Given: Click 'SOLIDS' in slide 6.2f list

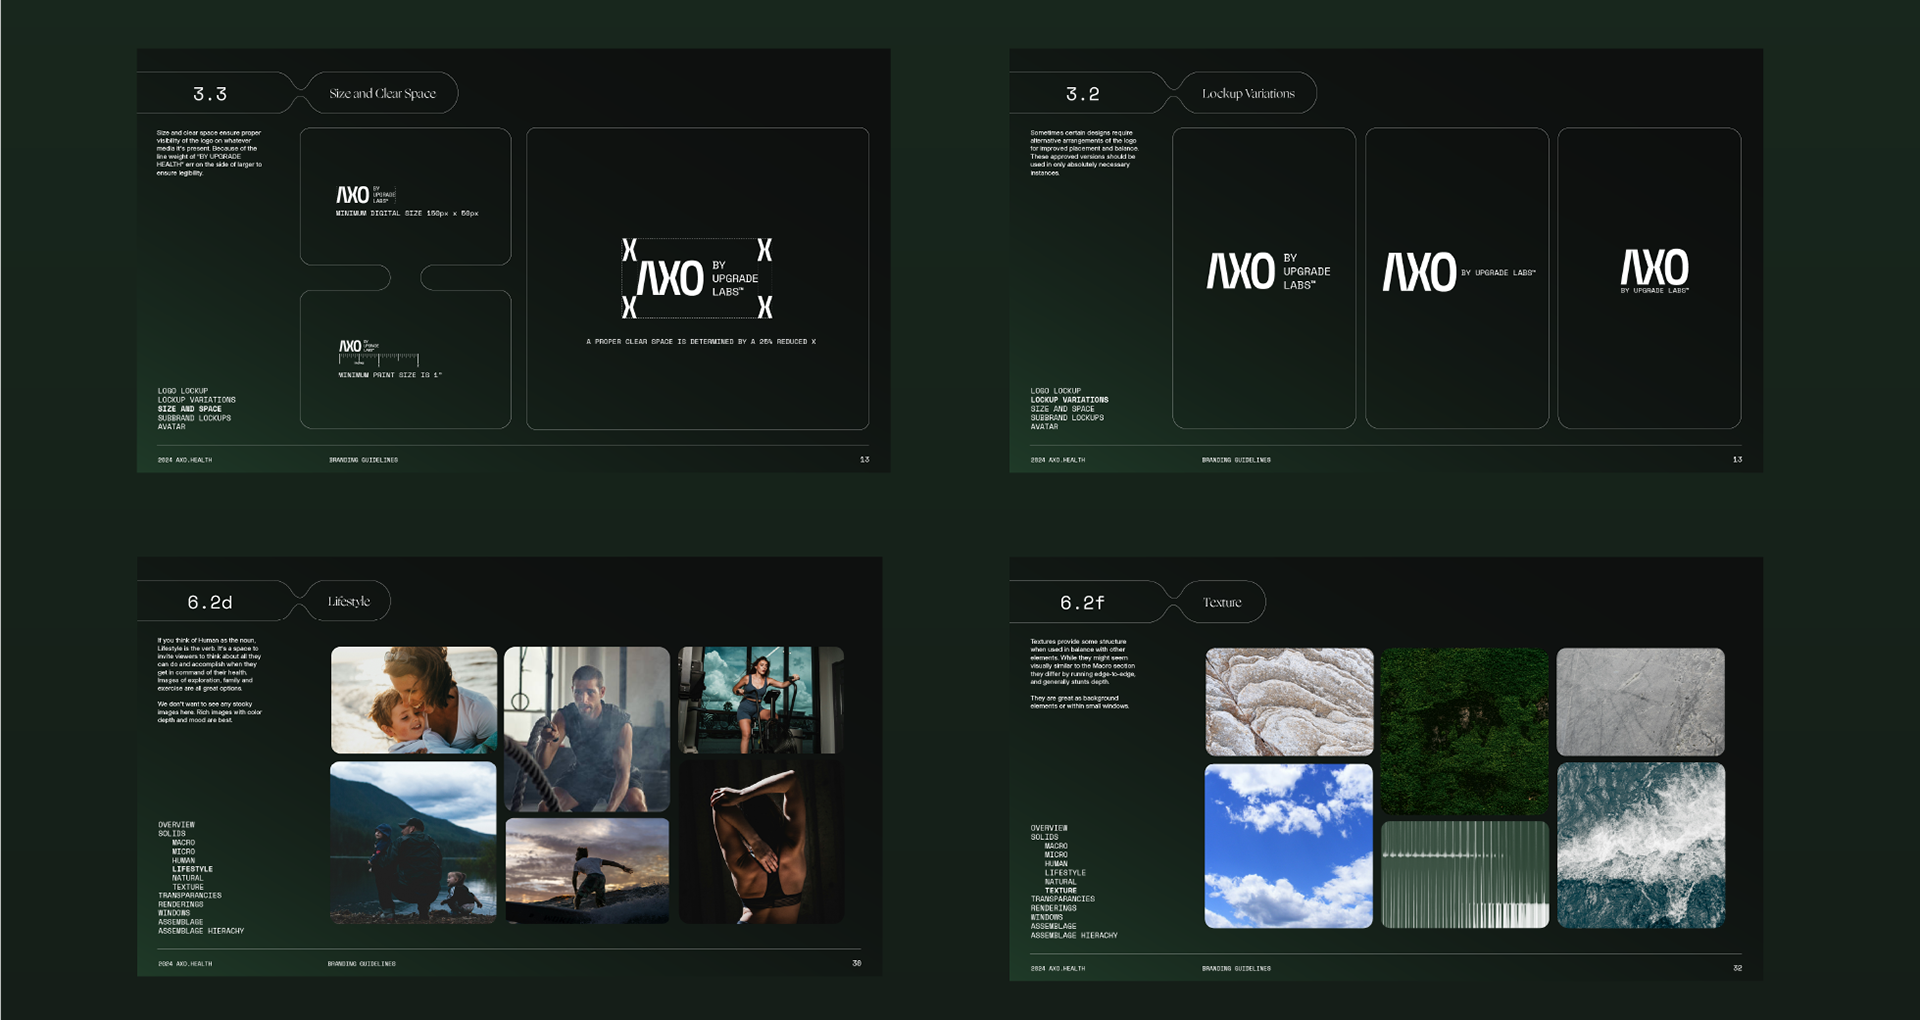Looking at the screenshot, I should [x=1044, y=837].
